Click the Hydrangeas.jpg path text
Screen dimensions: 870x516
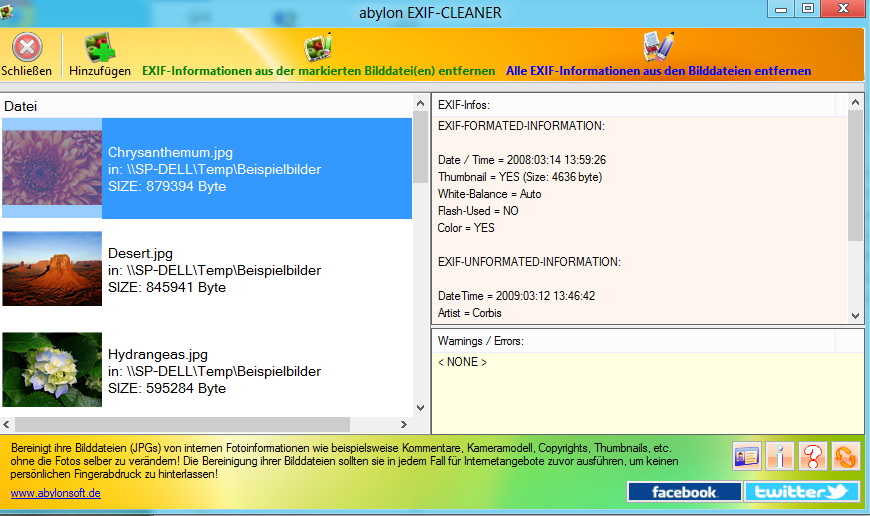214,372
